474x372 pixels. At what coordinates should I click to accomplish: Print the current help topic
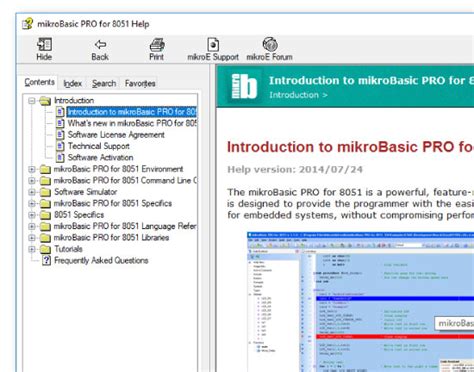tap(157, 45)
